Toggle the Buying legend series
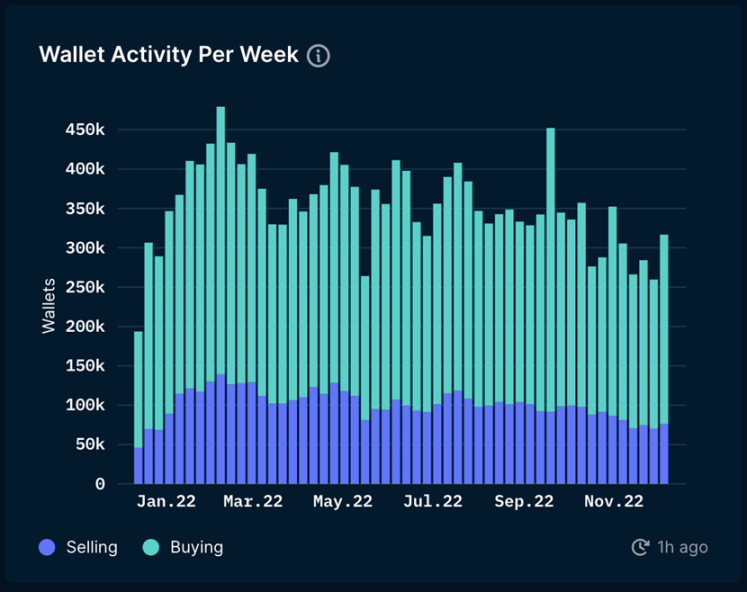Viewport: 747px width, 592px height. point(196,547)
